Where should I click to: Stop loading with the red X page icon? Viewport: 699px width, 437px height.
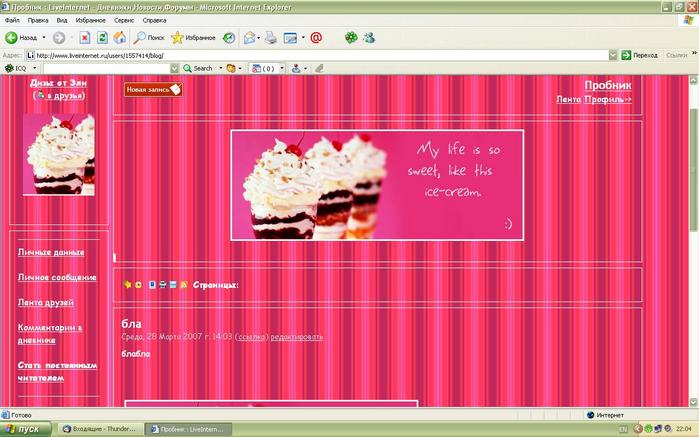point(85,38)
